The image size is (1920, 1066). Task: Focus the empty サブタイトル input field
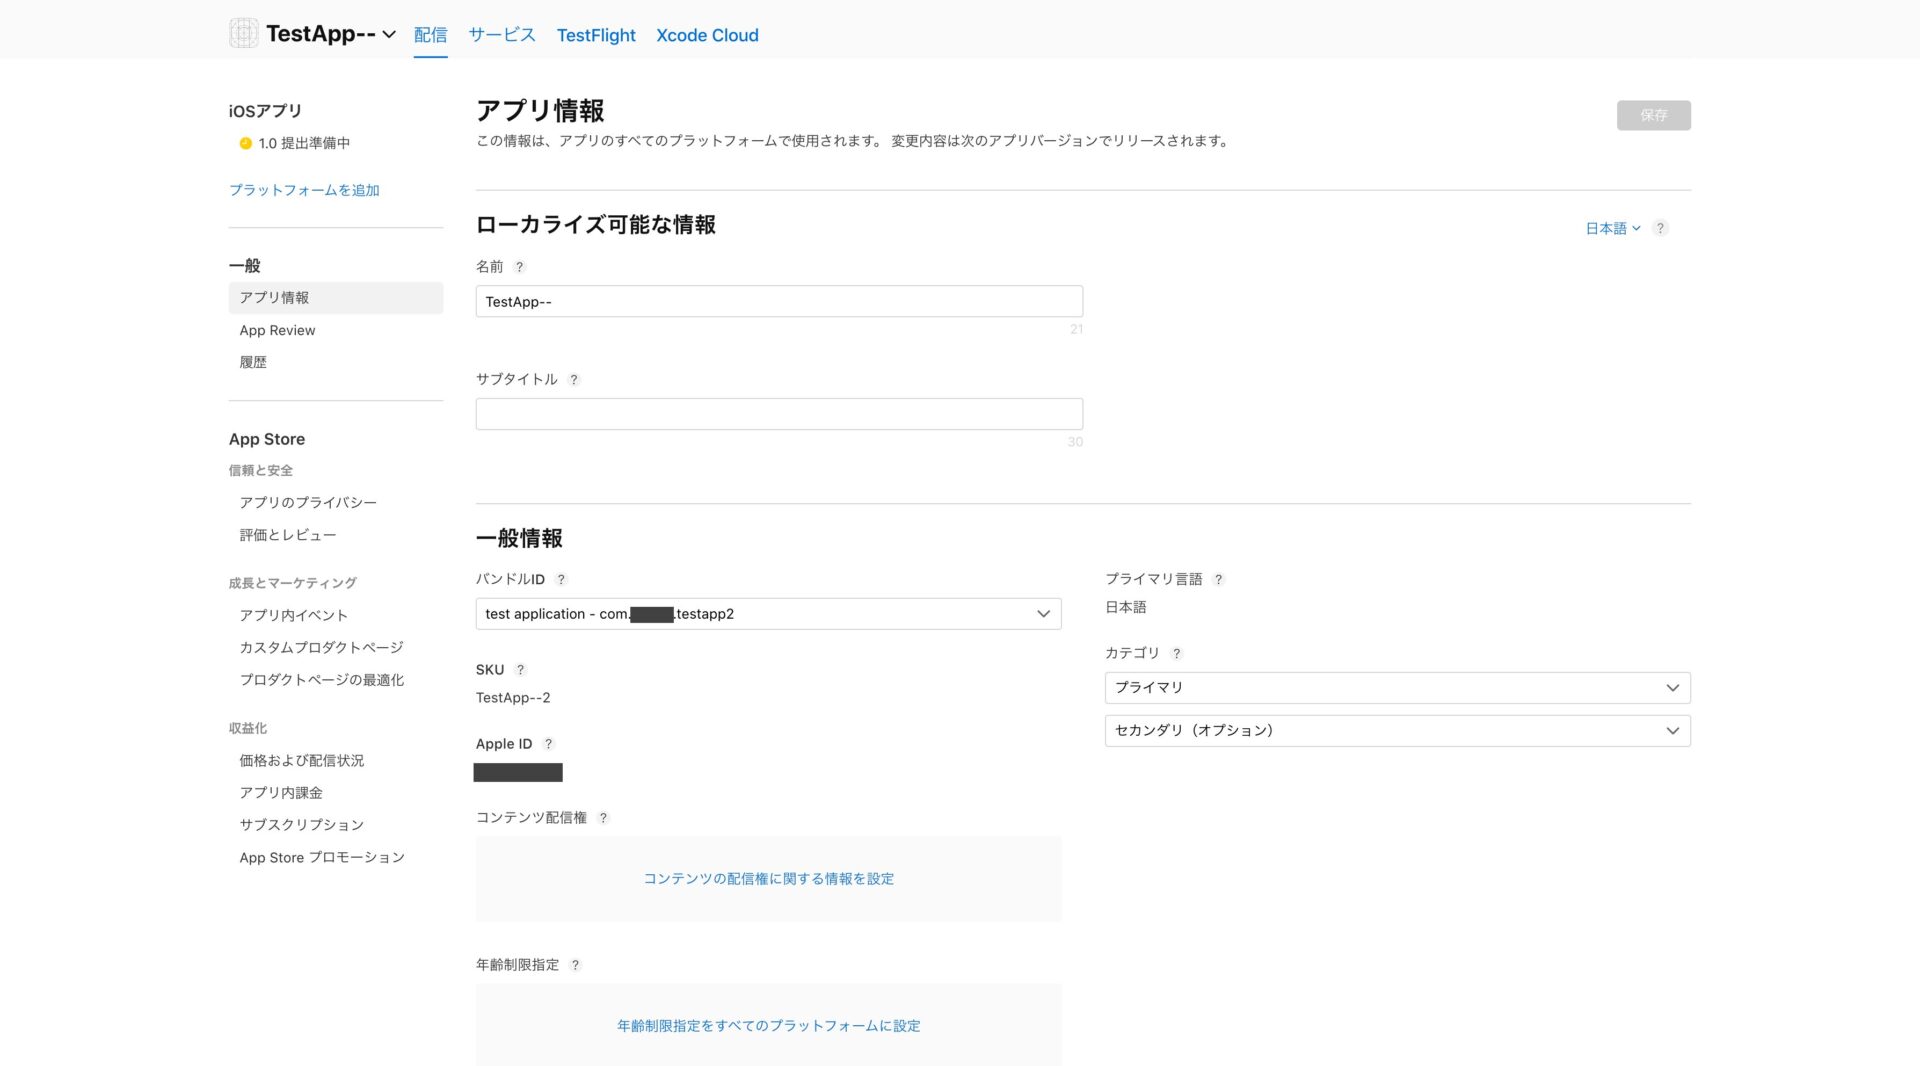(779, 414)
